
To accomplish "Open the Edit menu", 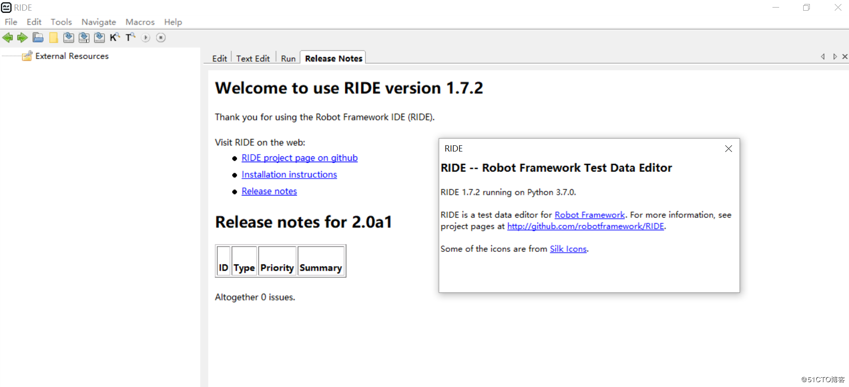I will [34, 22].
